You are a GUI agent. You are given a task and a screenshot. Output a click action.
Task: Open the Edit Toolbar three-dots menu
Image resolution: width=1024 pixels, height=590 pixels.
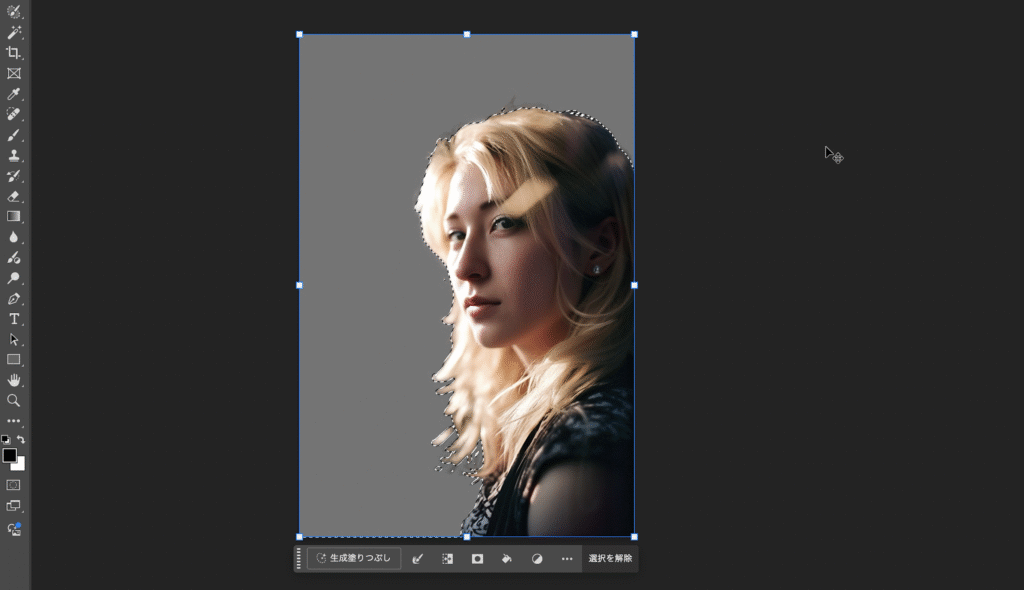click(13, 421)
